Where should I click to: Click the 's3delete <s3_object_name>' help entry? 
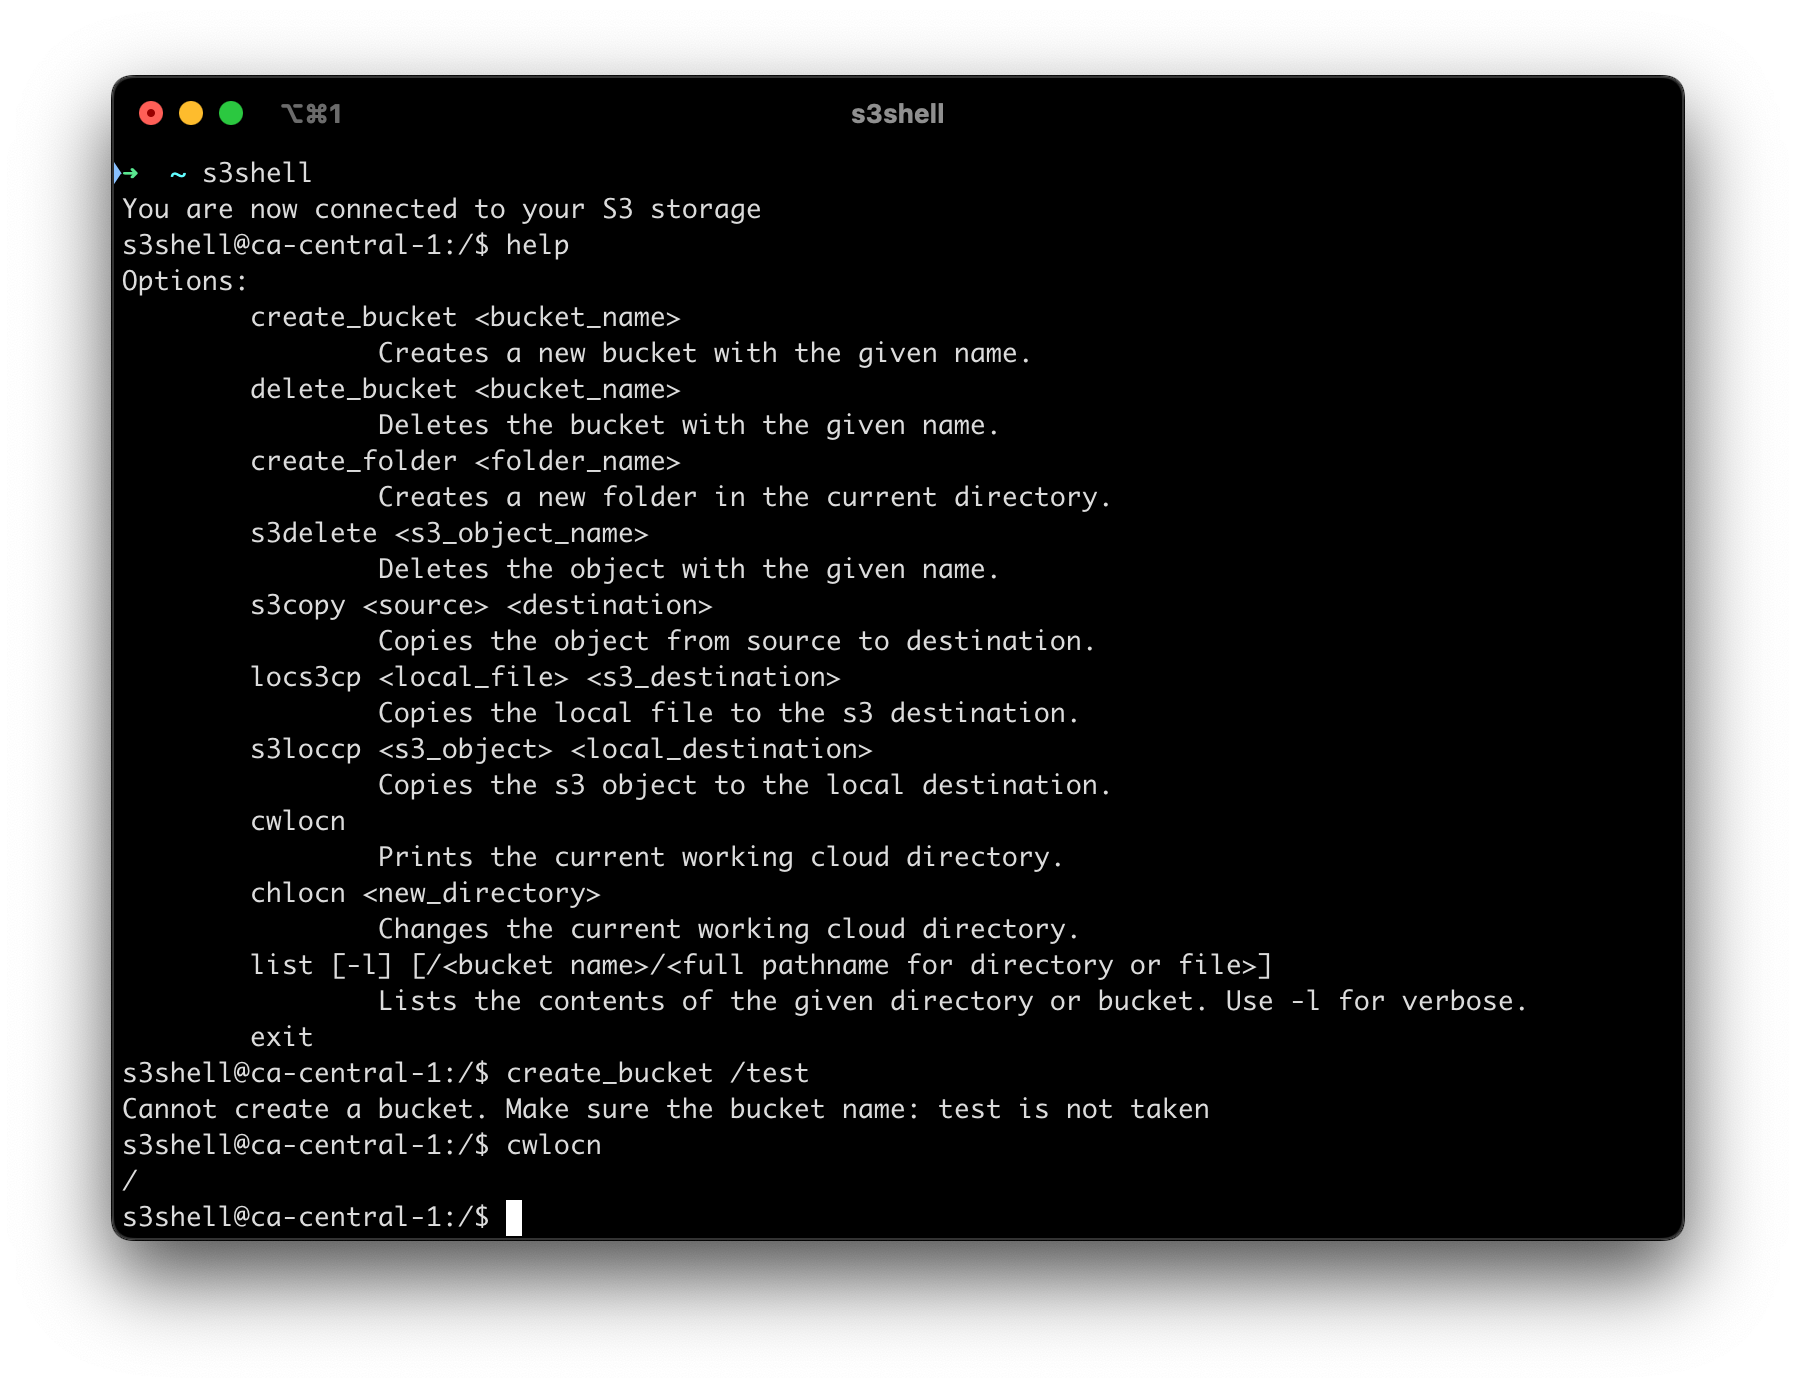[449, 533]
